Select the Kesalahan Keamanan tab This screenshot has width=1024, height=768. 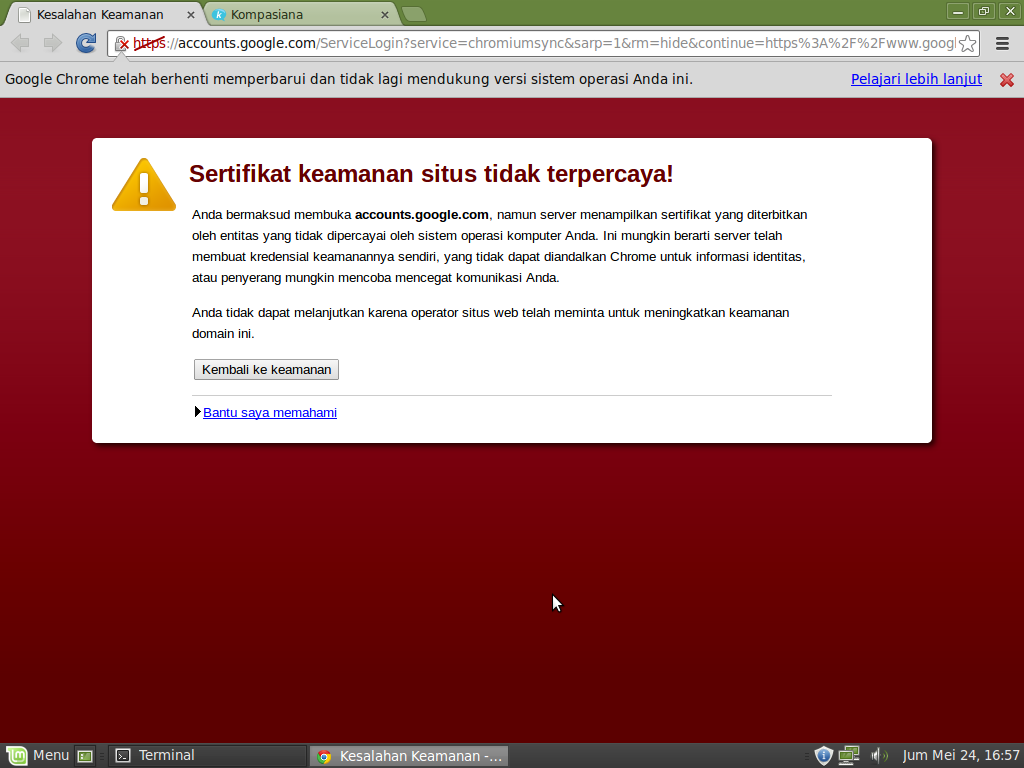pyautogui.click(x=100, y=15)
